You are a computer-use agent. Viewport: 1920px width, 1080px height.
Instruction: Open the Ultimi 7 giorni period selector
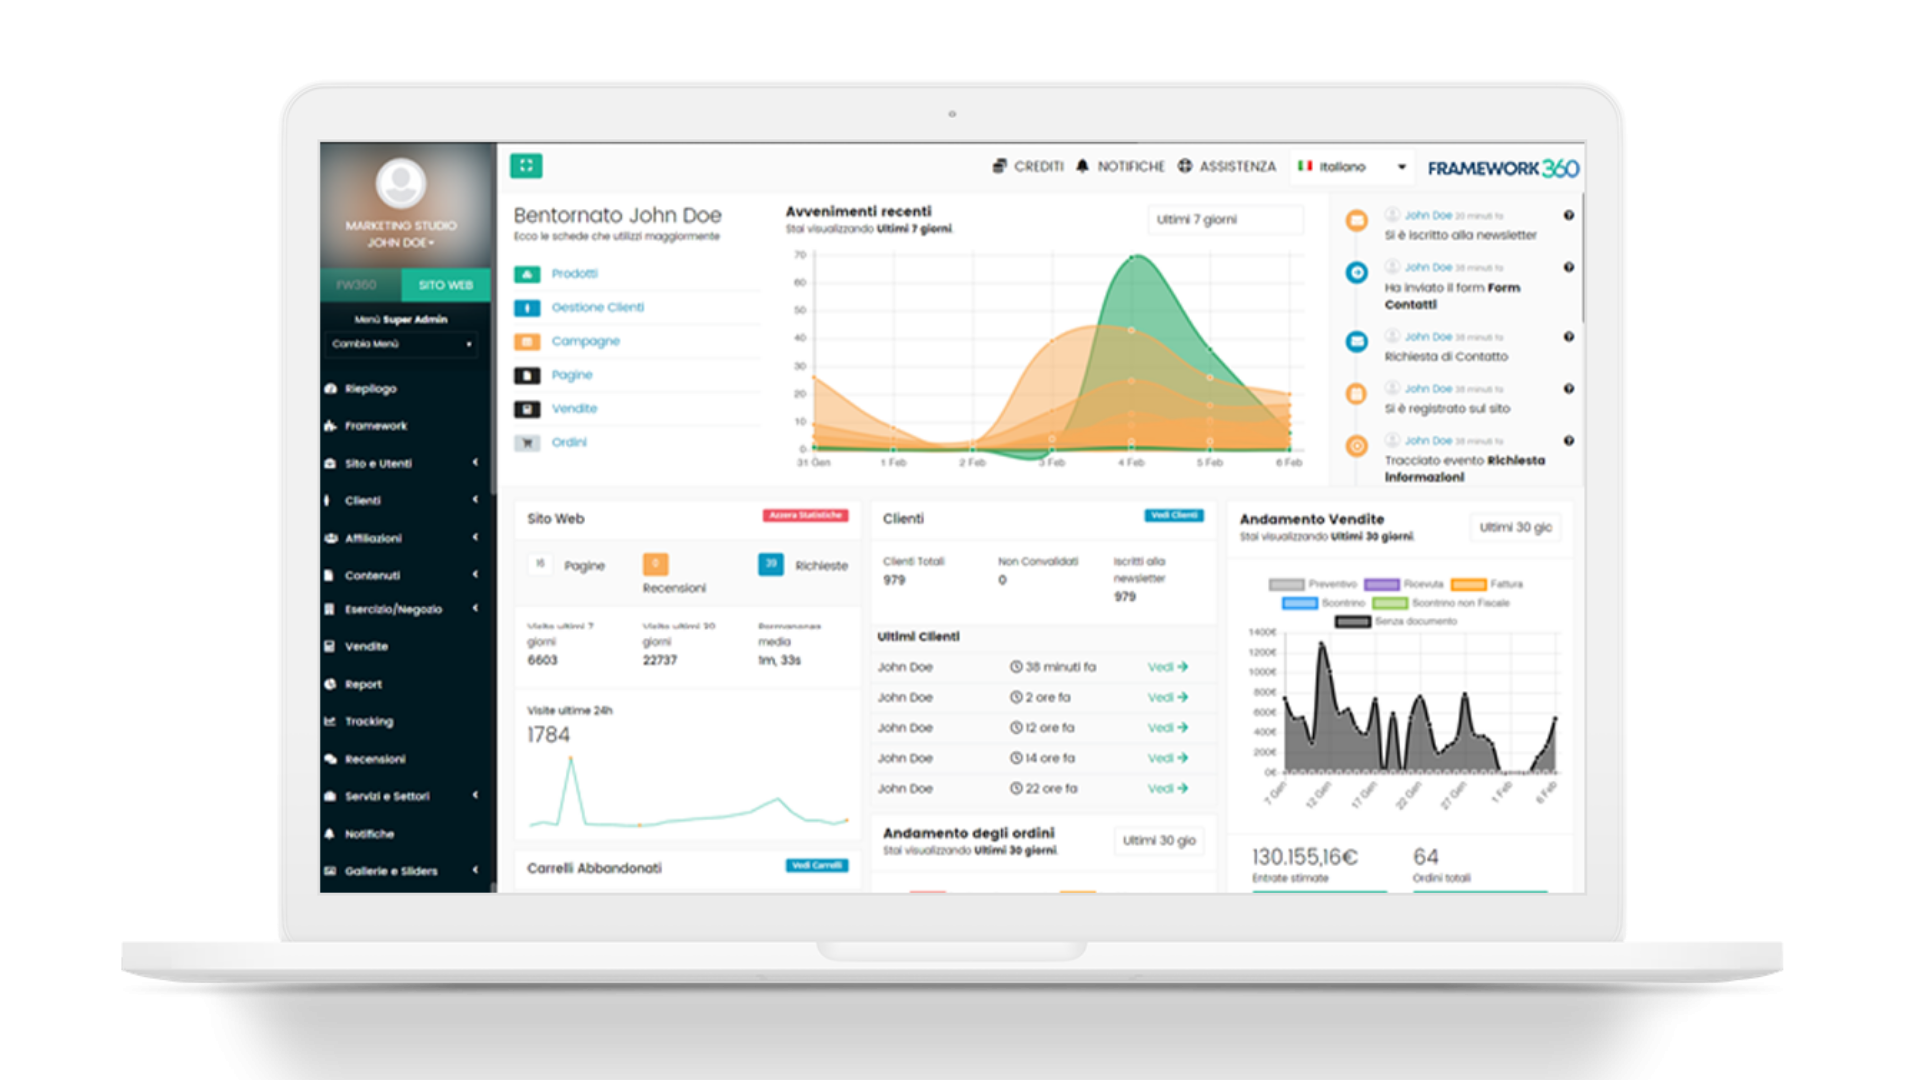coord(1225,220)
